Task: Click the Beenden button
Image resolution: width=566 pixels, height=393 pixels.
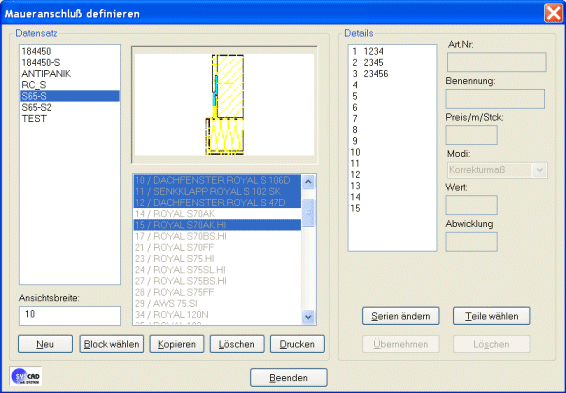Action: (x=289, y=377)
